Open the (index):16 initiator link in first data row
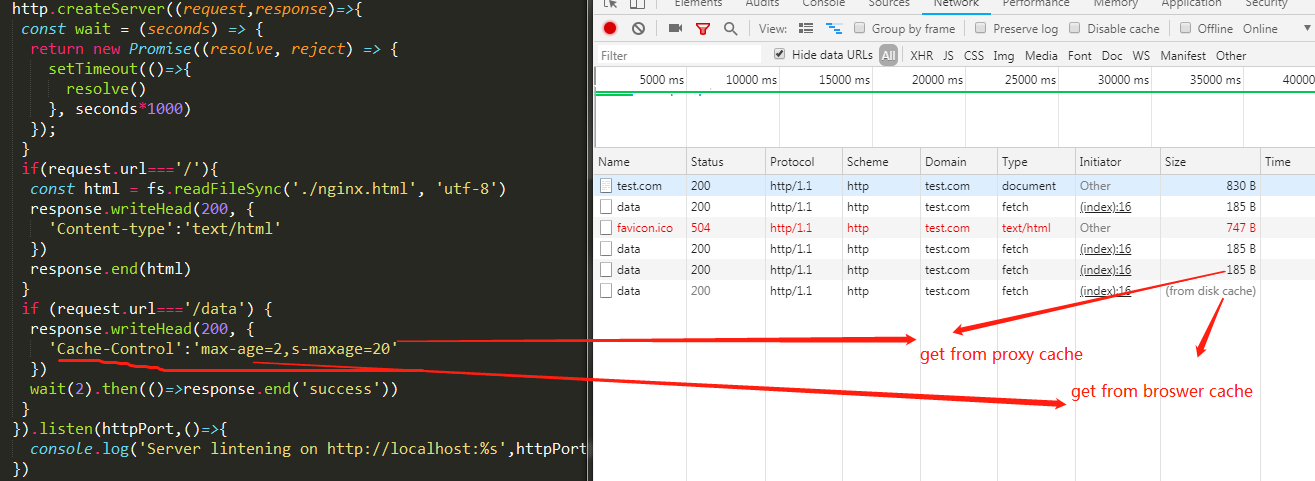 (1105, 207)
